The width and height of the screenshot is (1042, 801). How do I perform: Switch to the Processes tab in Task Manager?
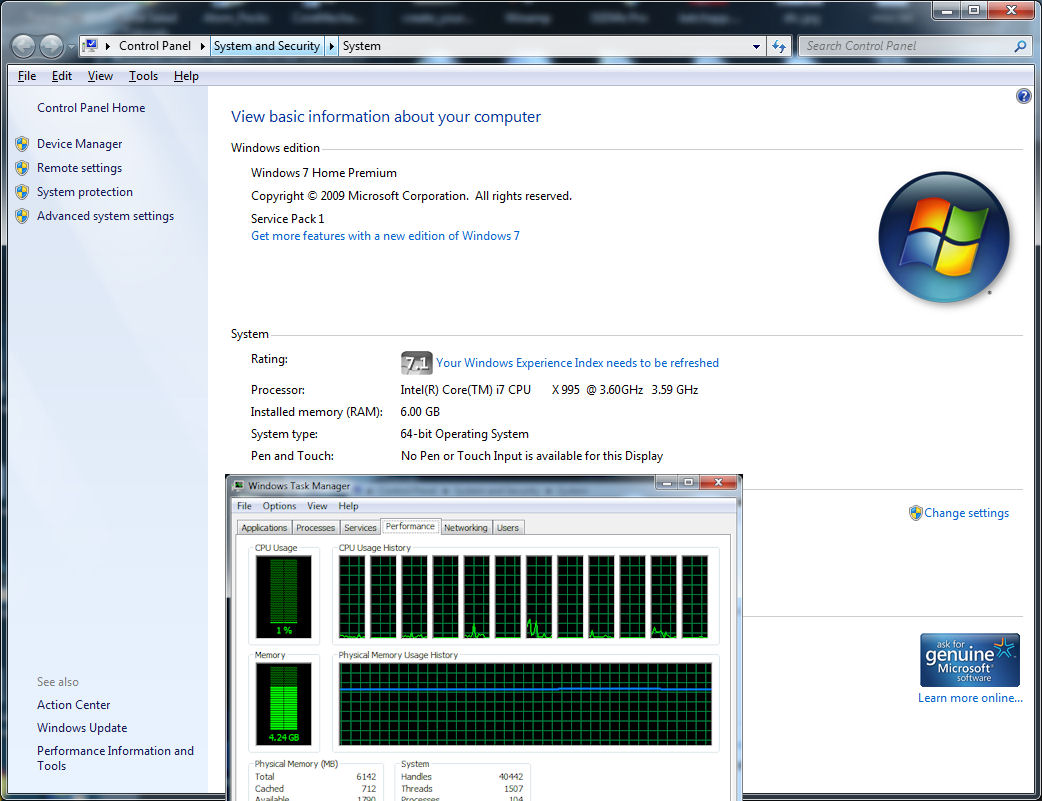tap(315, 528)
